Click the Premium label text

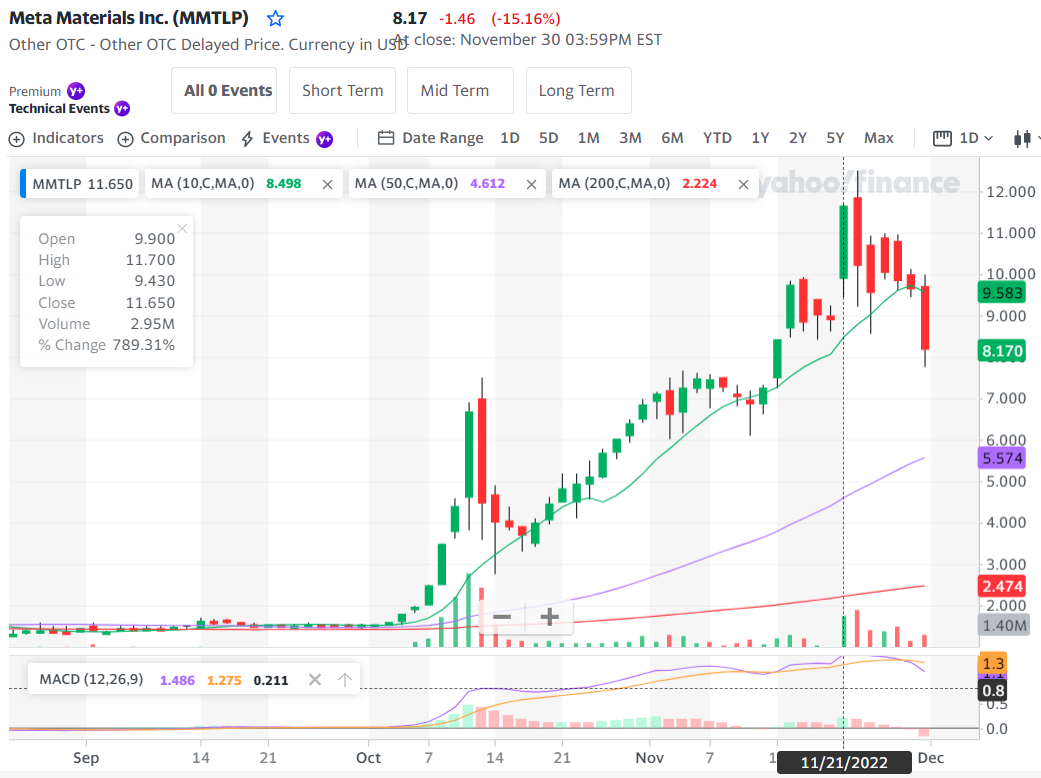35,92
